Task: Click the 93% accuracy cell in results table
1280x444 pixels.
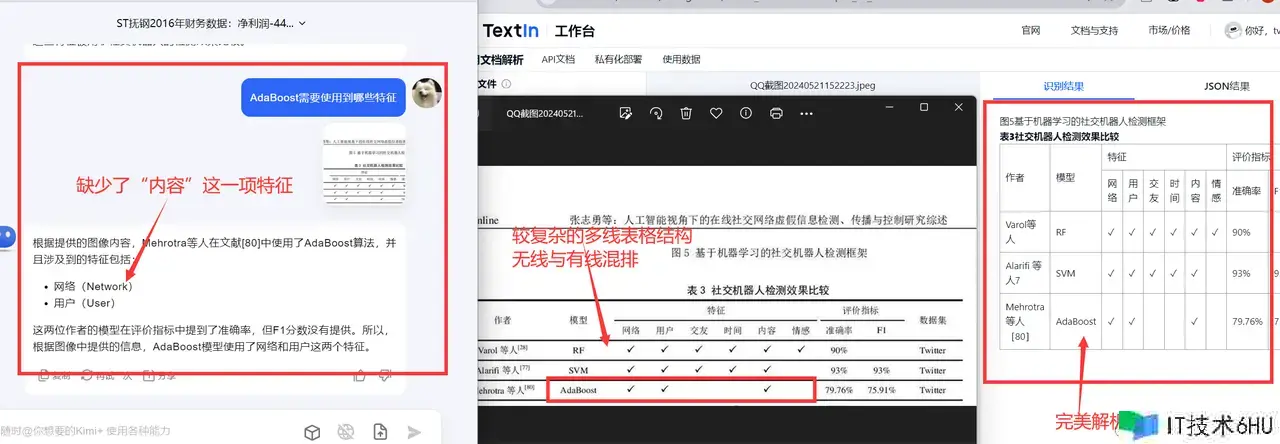Action: 1250,272
